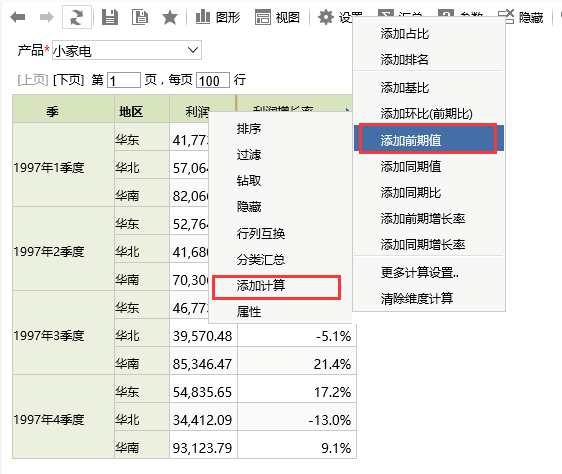Click the favorite star icon

170,17
